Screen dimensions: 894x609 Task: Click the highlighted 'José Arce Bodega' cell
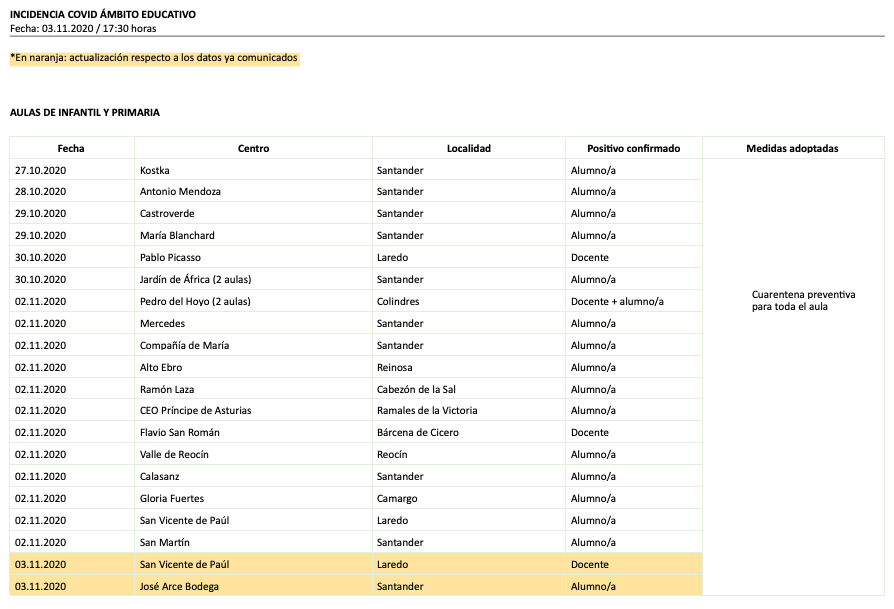click(x=179, y=586)
